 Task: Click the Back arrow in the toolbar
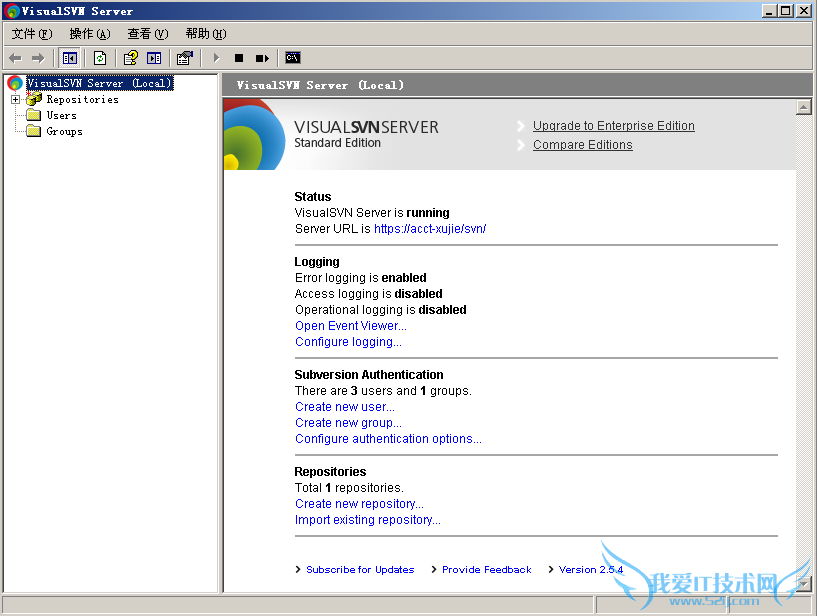coord(16,58)
